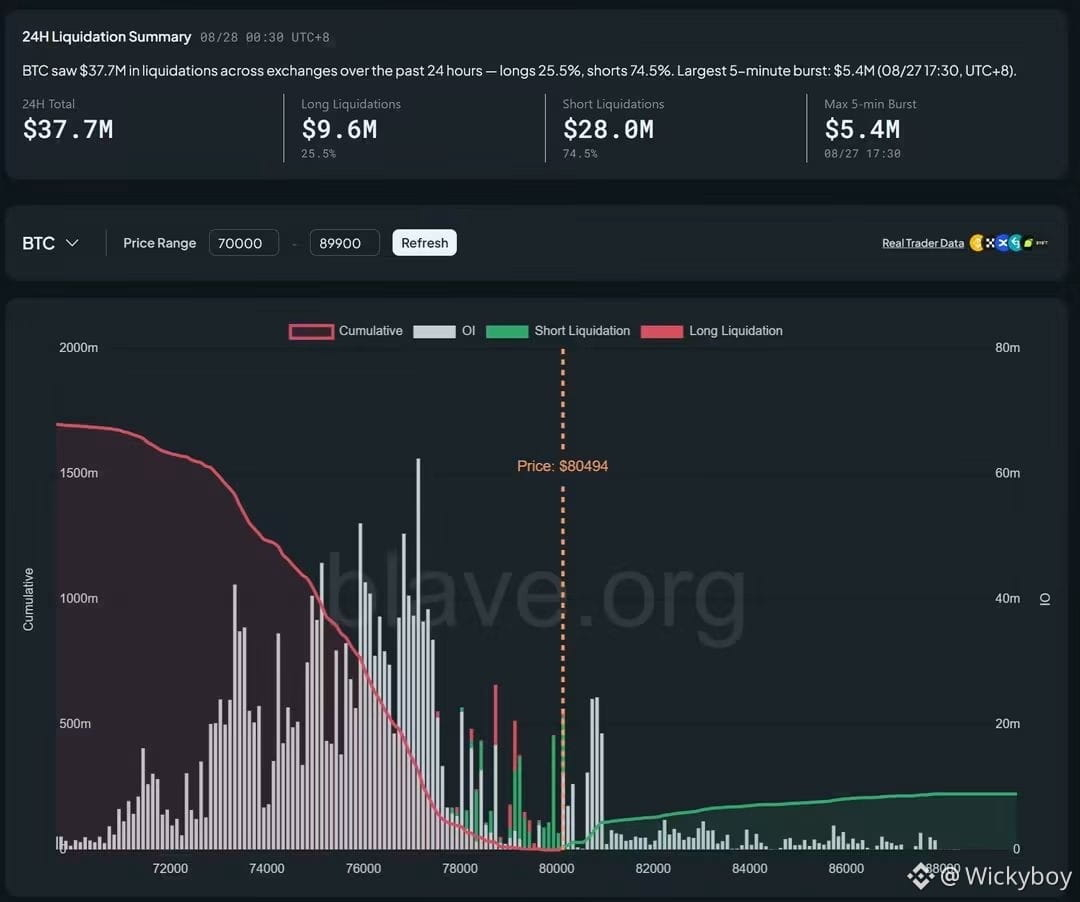Click the black-and-white OKX exchange icon

pyautogui.click(x=990, y=243)
